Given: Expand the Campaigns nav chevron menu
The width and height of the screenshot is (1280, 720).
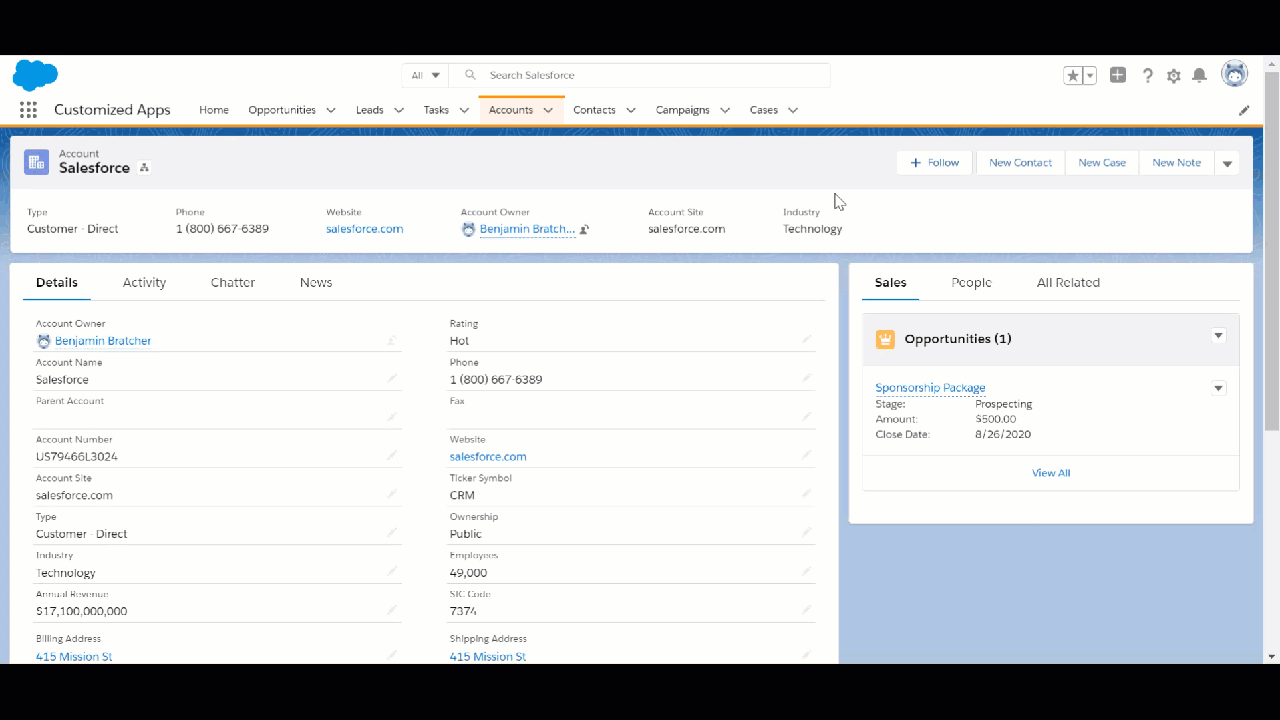Looking at the screenshot, I should tap(725, 110).
